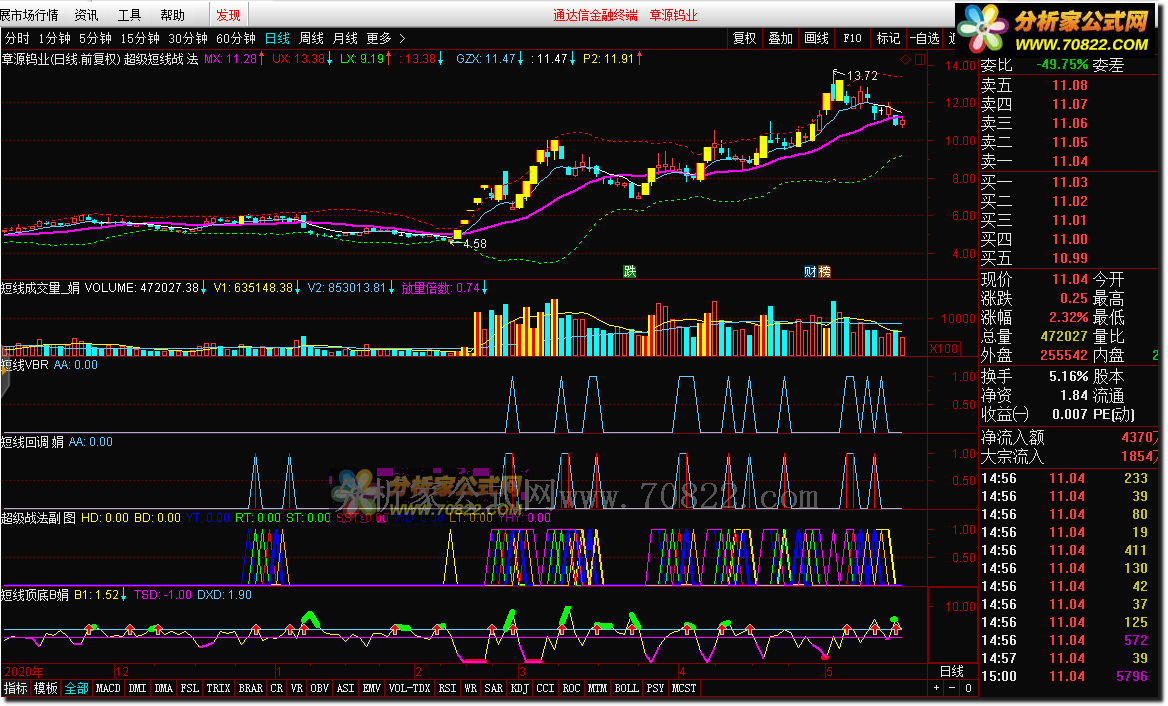1168x706 pixels.
Task: Click the plus button in bottom bar
Action: pos(936,688)
